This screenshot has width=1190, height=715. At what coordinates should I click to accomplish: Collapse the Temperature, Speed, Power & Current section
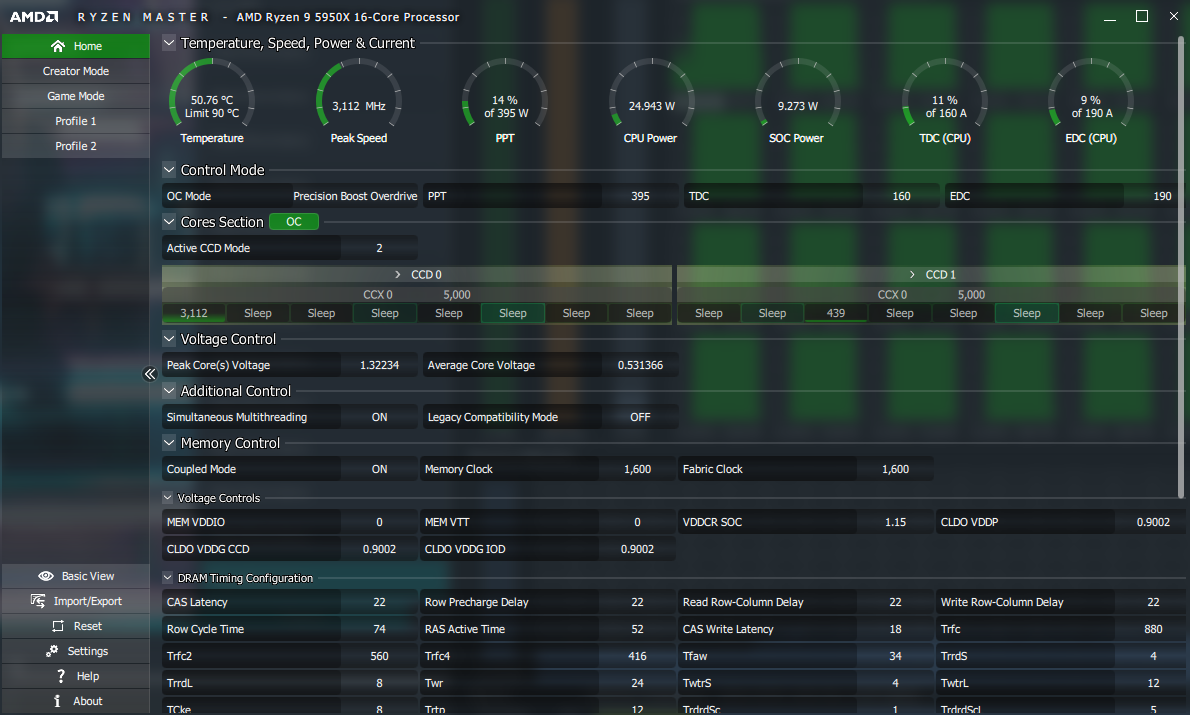[x=169, y=43]
